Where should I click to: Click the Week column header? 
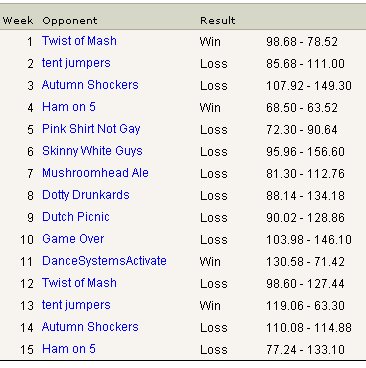click(x=18, y=20)
